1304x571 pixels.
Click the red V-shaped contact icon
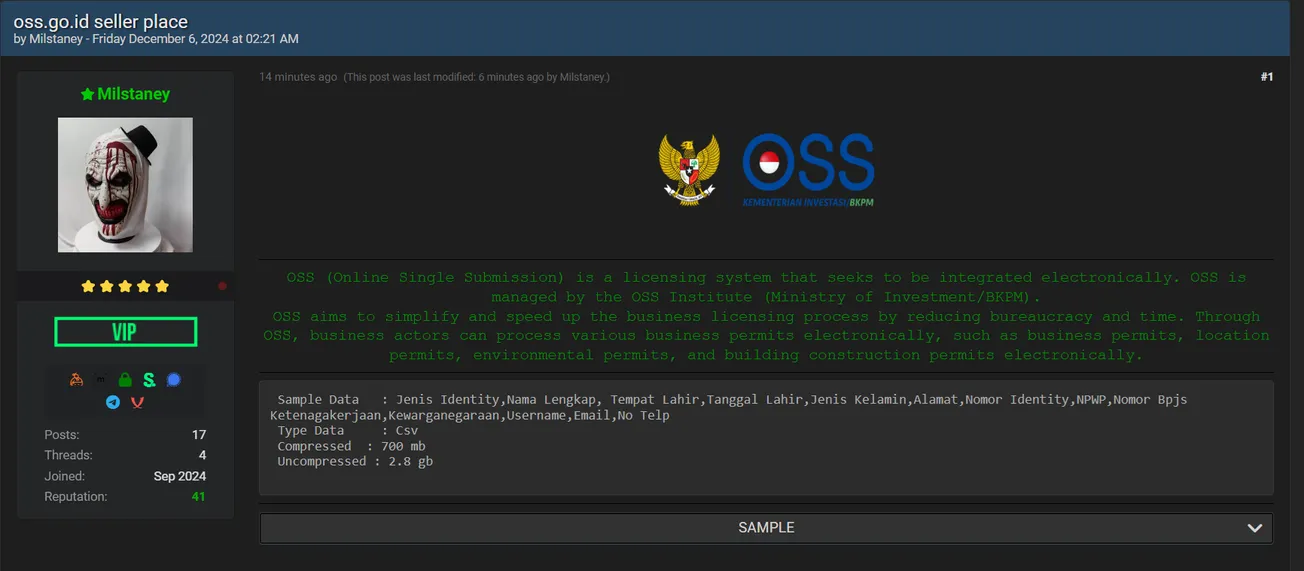(137, 402)
